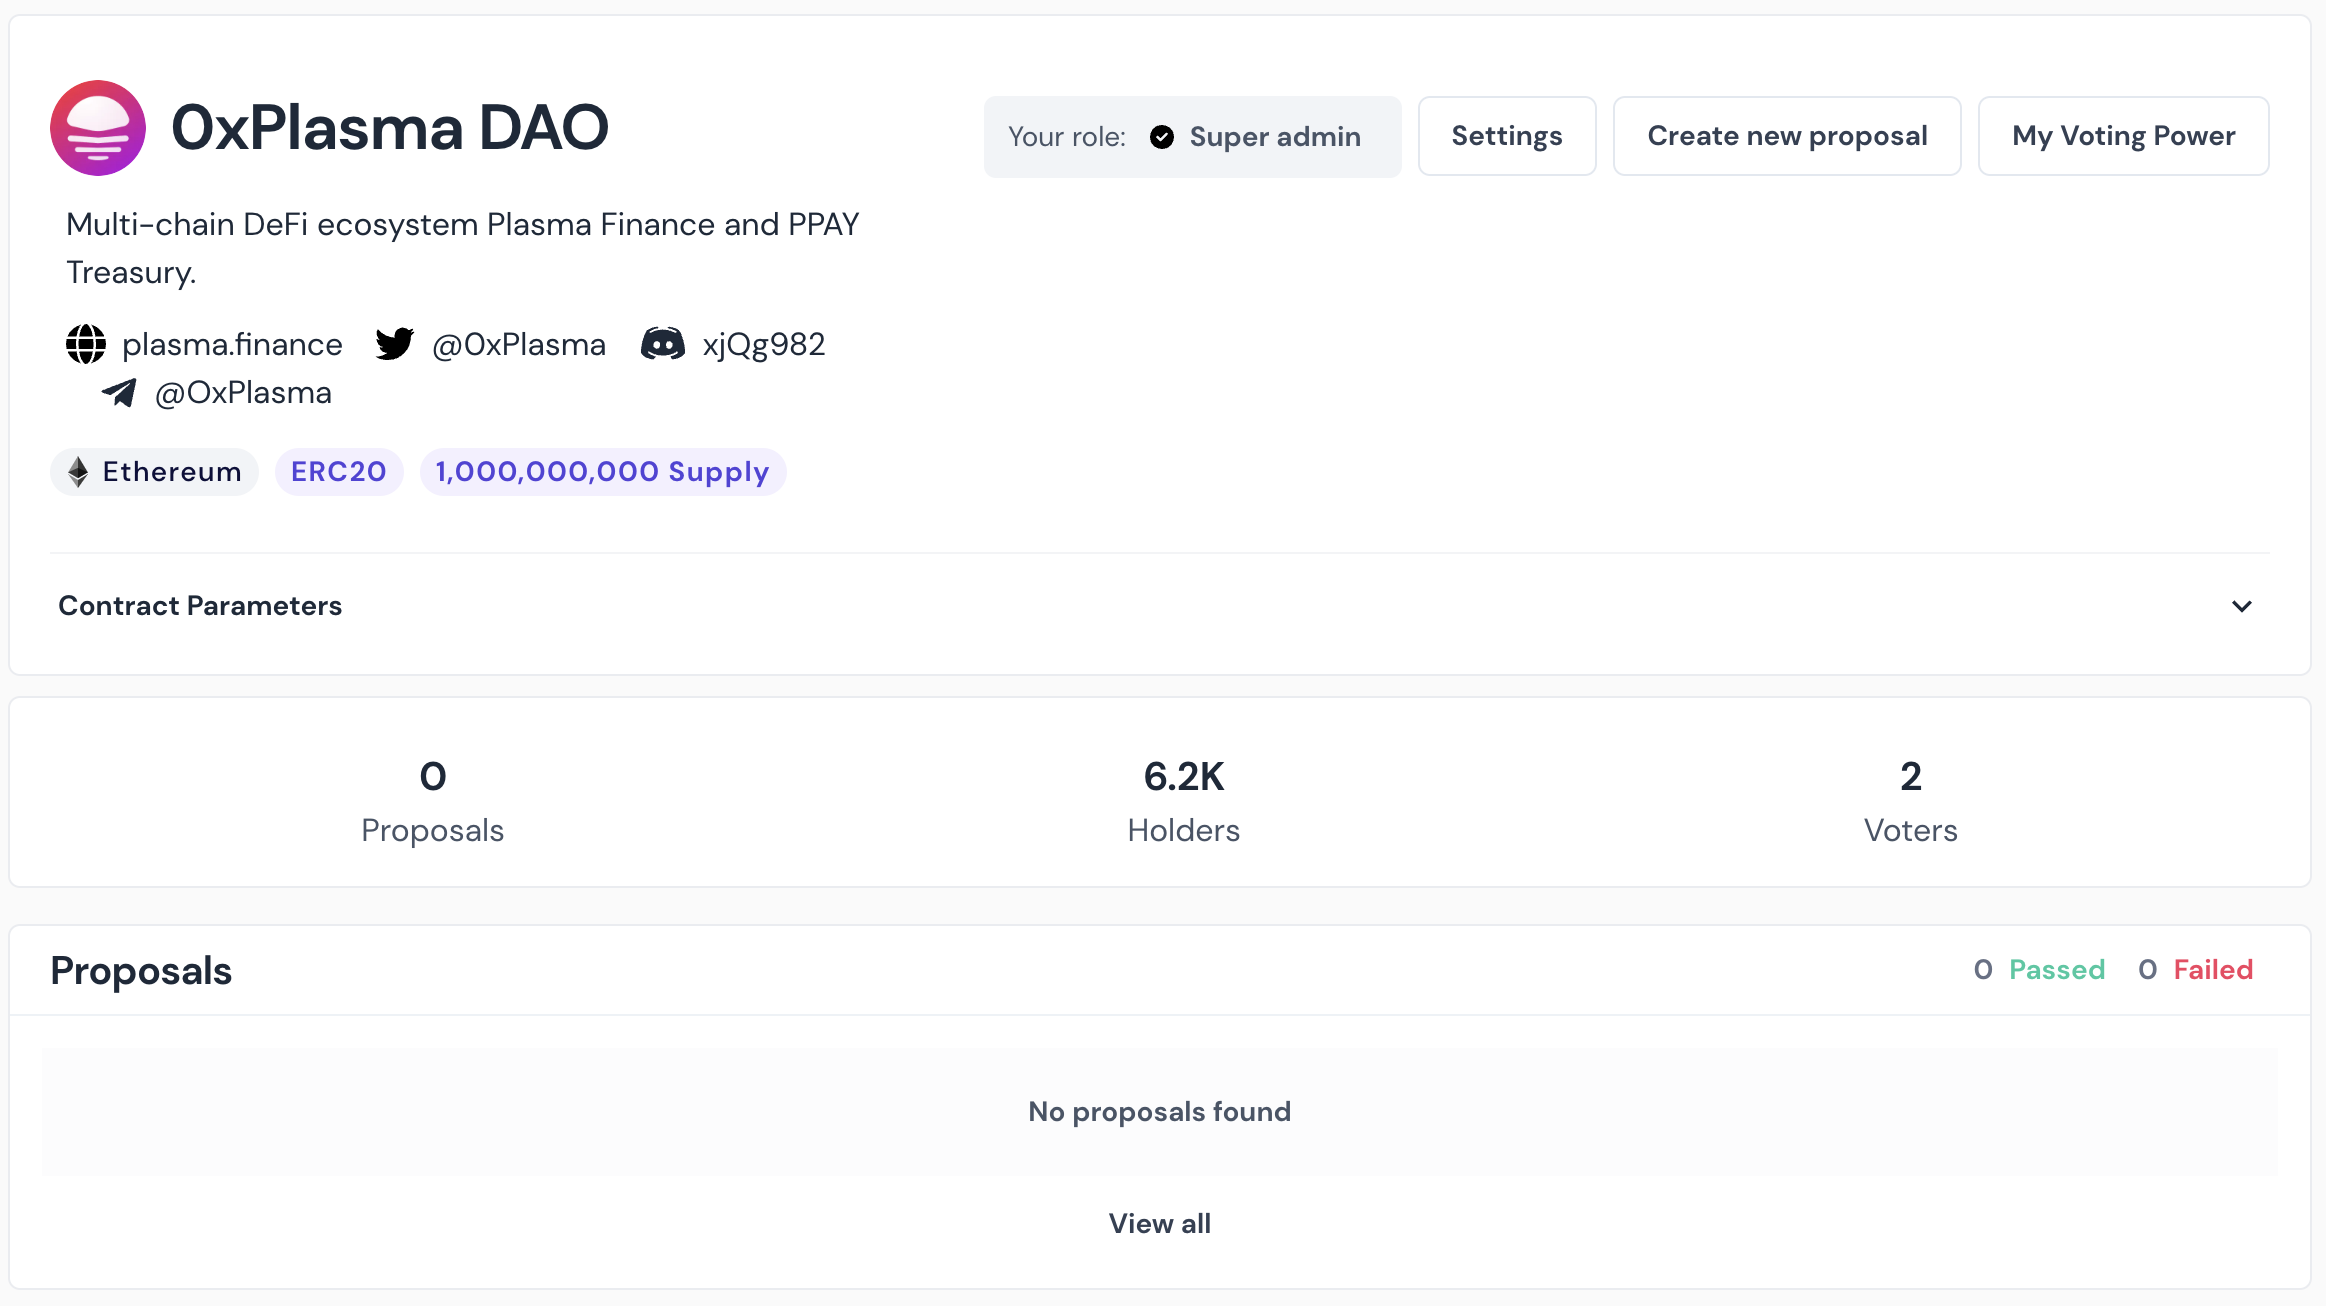
Task: Open the plasma.finance website link
Action: tap(232, 344)
